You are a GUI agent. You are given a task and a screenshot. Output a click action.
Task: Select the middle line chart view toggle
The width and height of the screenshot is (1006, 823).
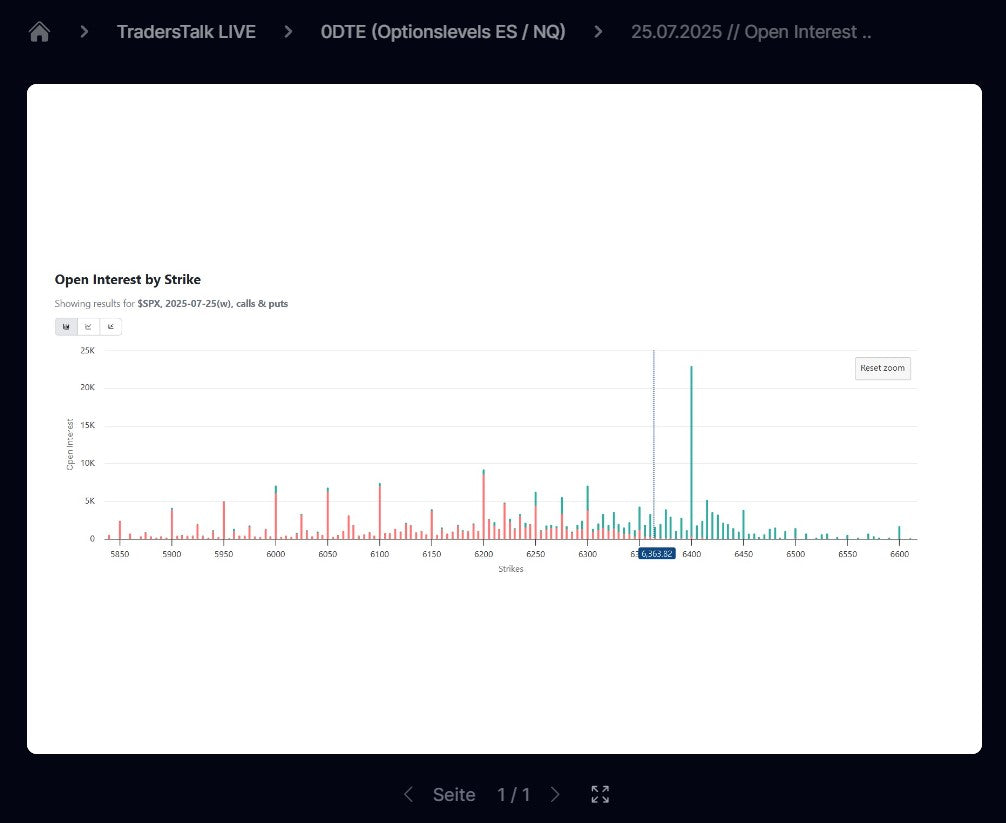pyautogui.click(x=89, y=327)
